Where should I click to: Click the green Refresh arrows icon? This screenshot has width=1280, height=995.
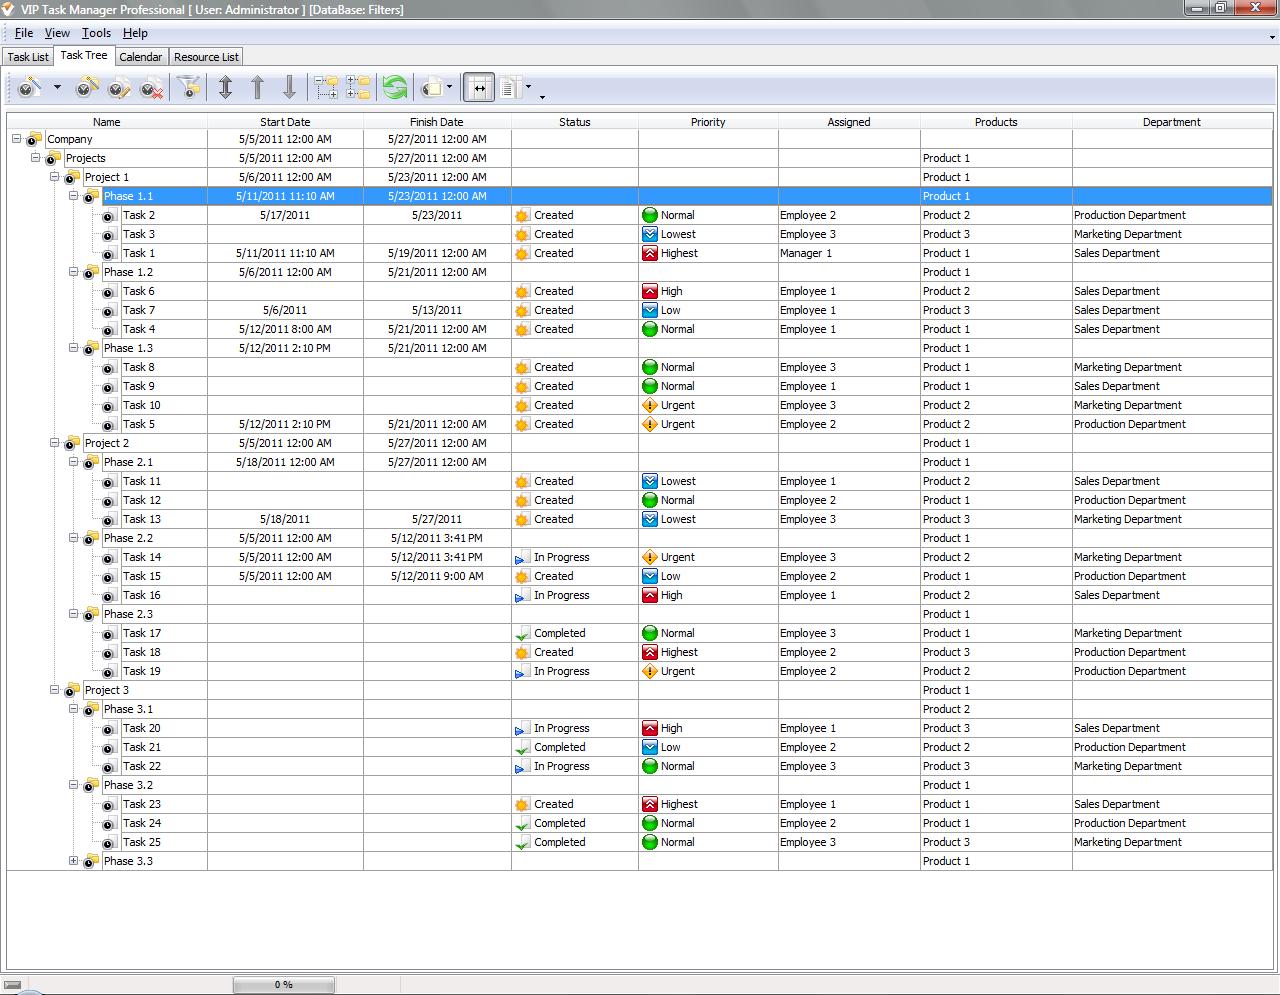point(395,88)
